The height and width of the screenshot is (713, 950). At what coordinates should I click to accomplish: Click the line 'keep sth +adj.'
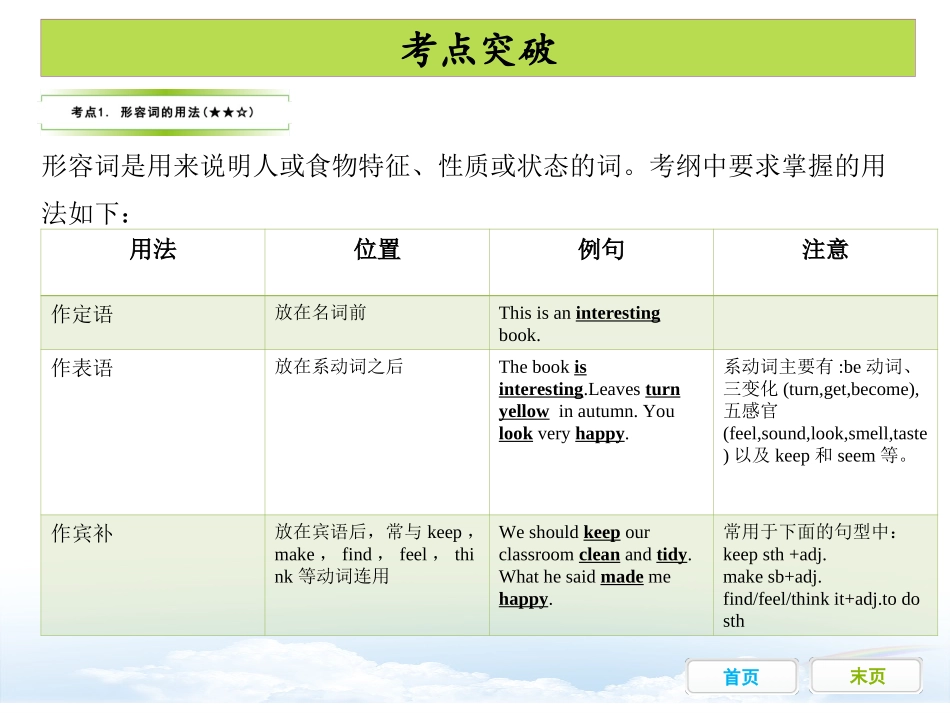[x=774, y=554]
